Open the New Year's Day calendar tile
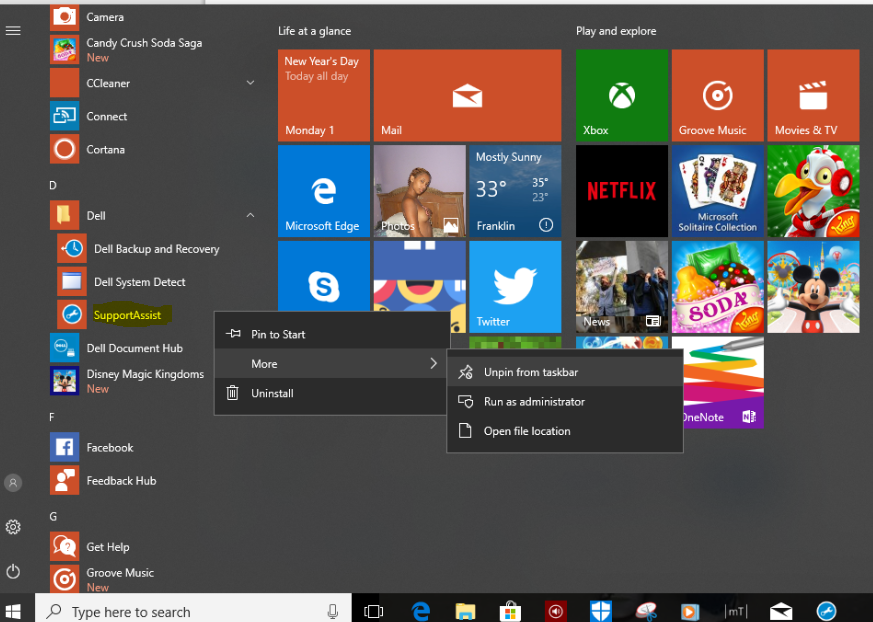Screen dimensions: 873x622 [x=323, y=95]
